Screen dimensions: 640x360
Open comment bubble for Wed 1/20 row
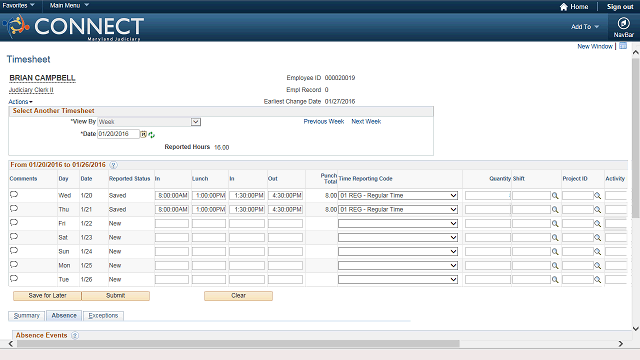click(14, 194)
